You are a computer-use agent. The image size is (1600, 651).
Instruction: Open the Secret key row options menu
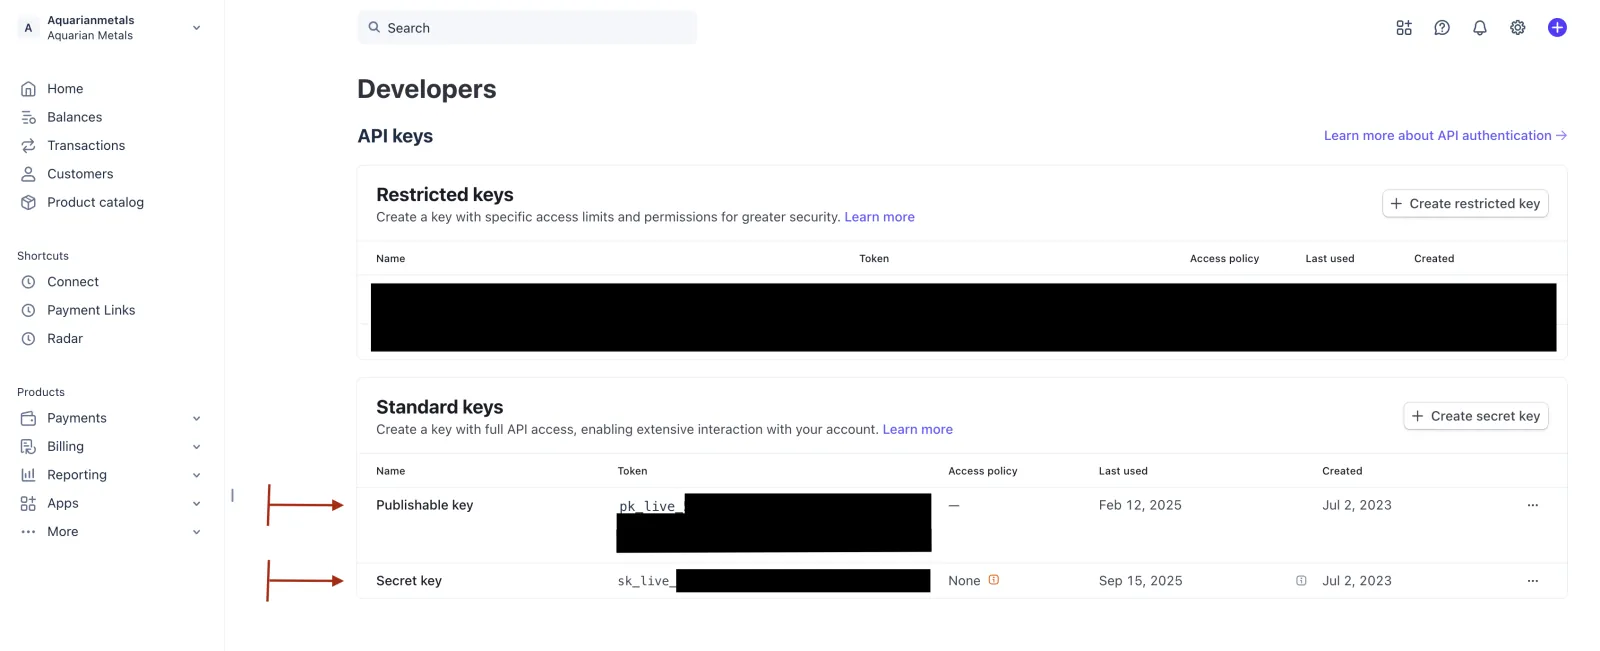click(1533, 581)
